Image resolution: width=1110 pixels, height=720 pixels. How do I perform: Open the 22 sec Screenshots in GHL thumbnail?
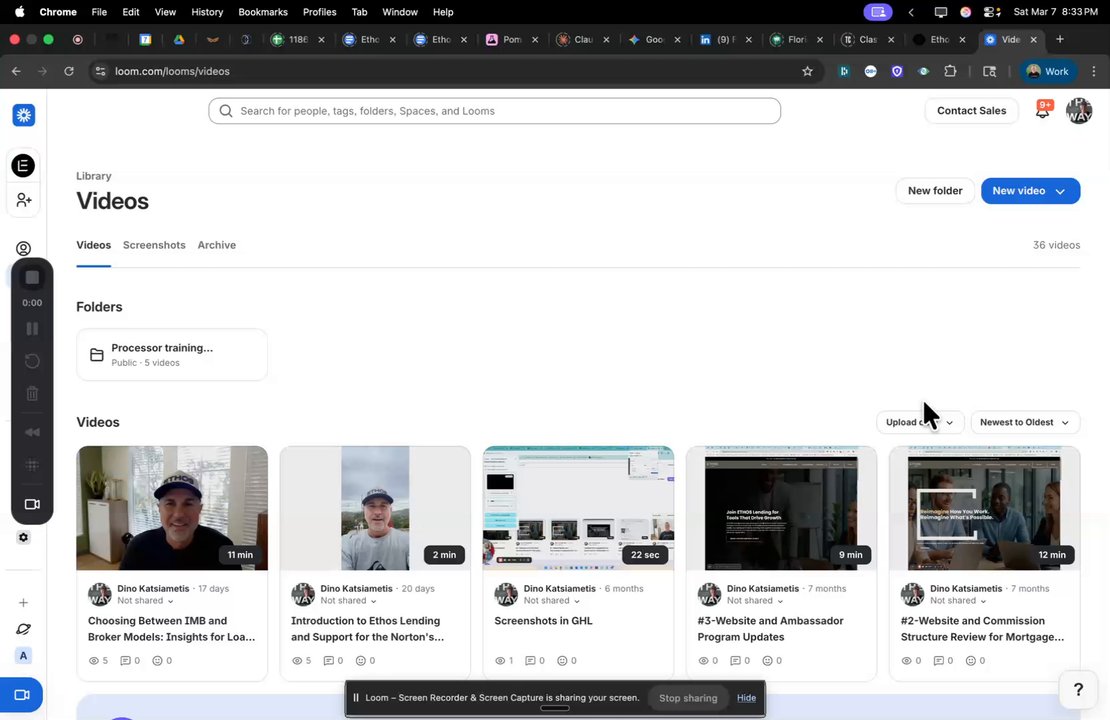(x=578, y=508)
